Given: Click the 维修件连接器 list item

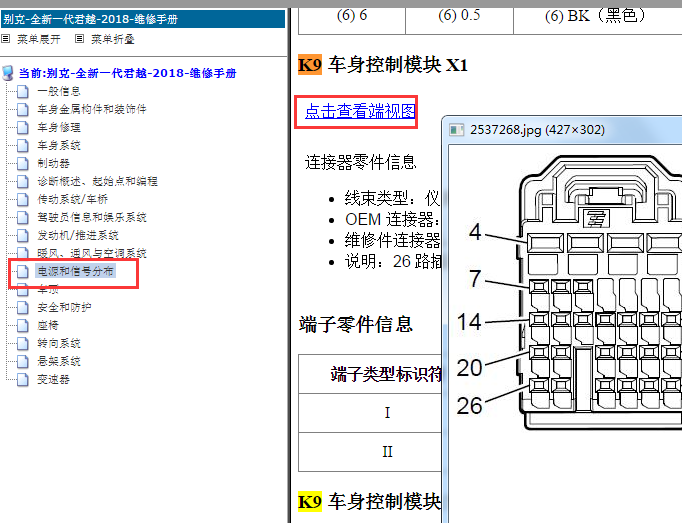Looking at the screenshot, I should coord(393,240).
